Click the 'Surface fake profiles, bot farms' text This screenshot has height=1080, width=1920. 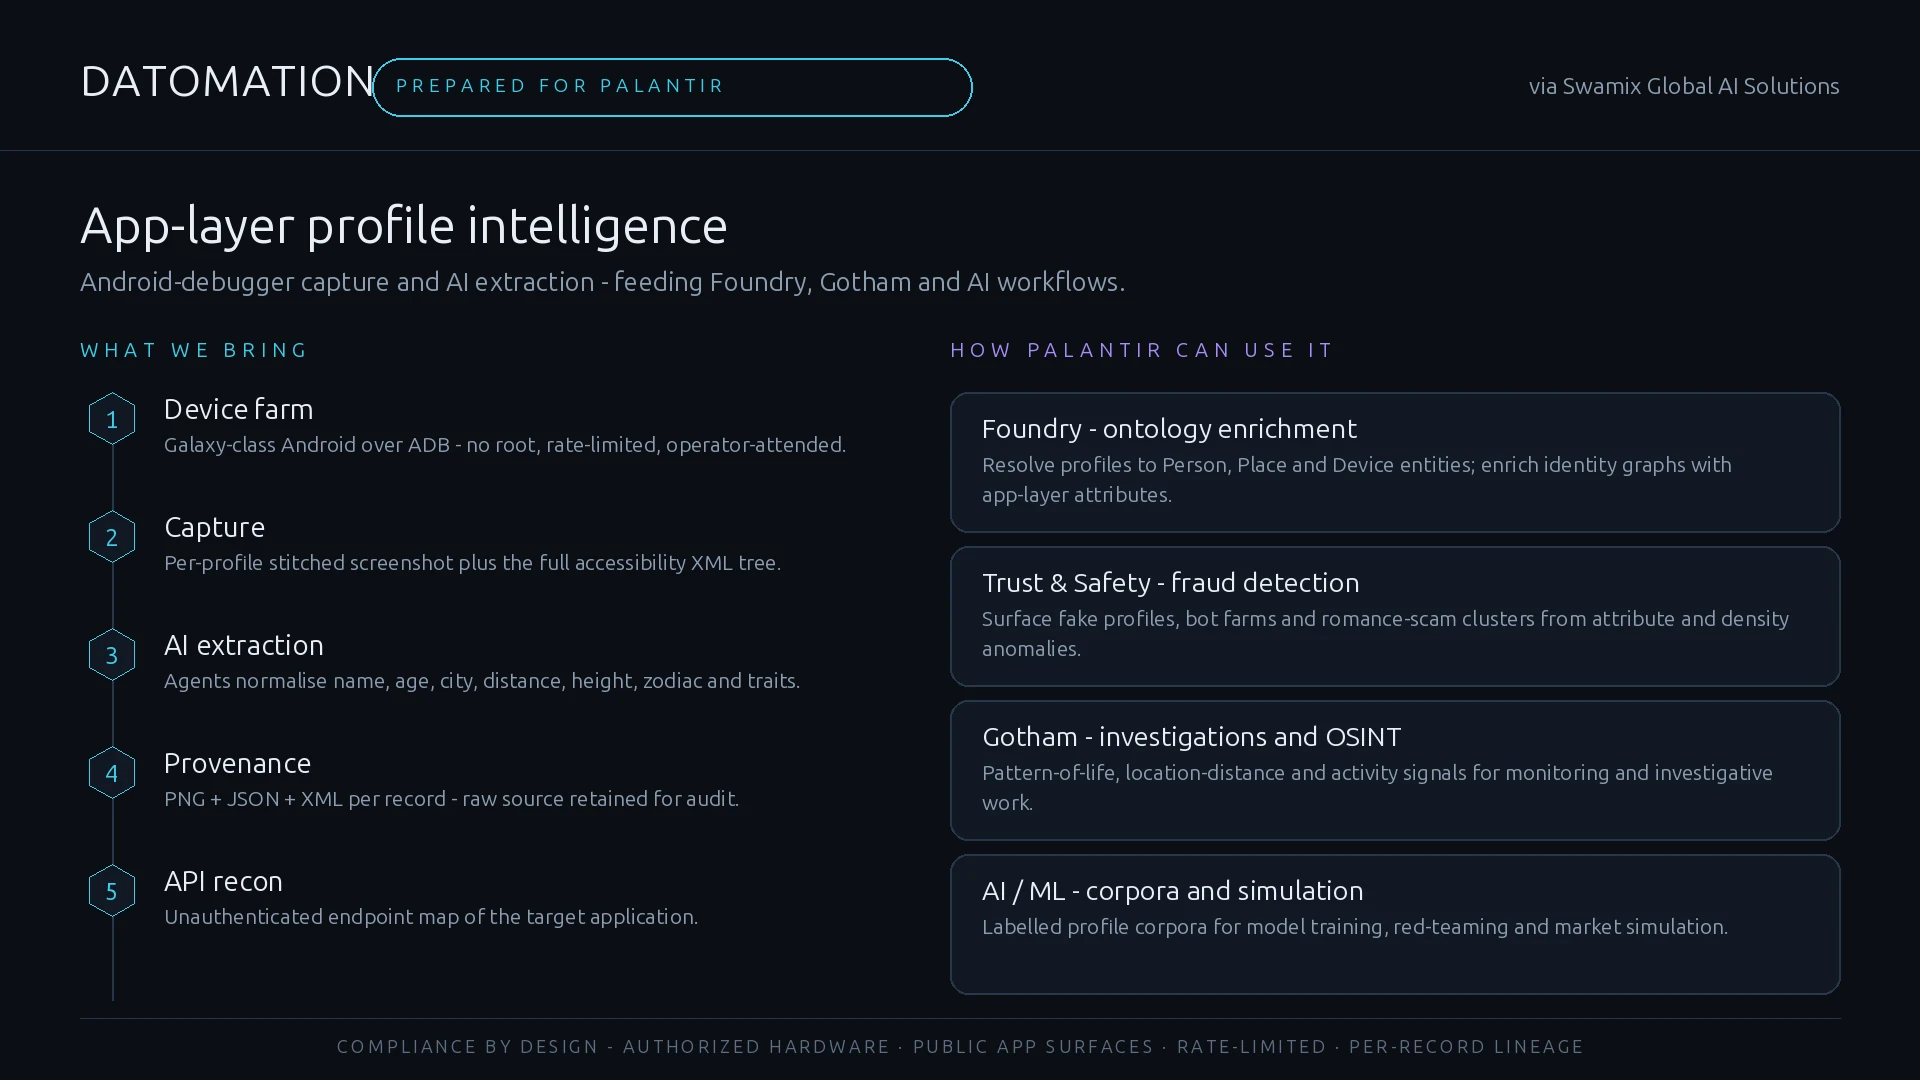point(1385,634)
